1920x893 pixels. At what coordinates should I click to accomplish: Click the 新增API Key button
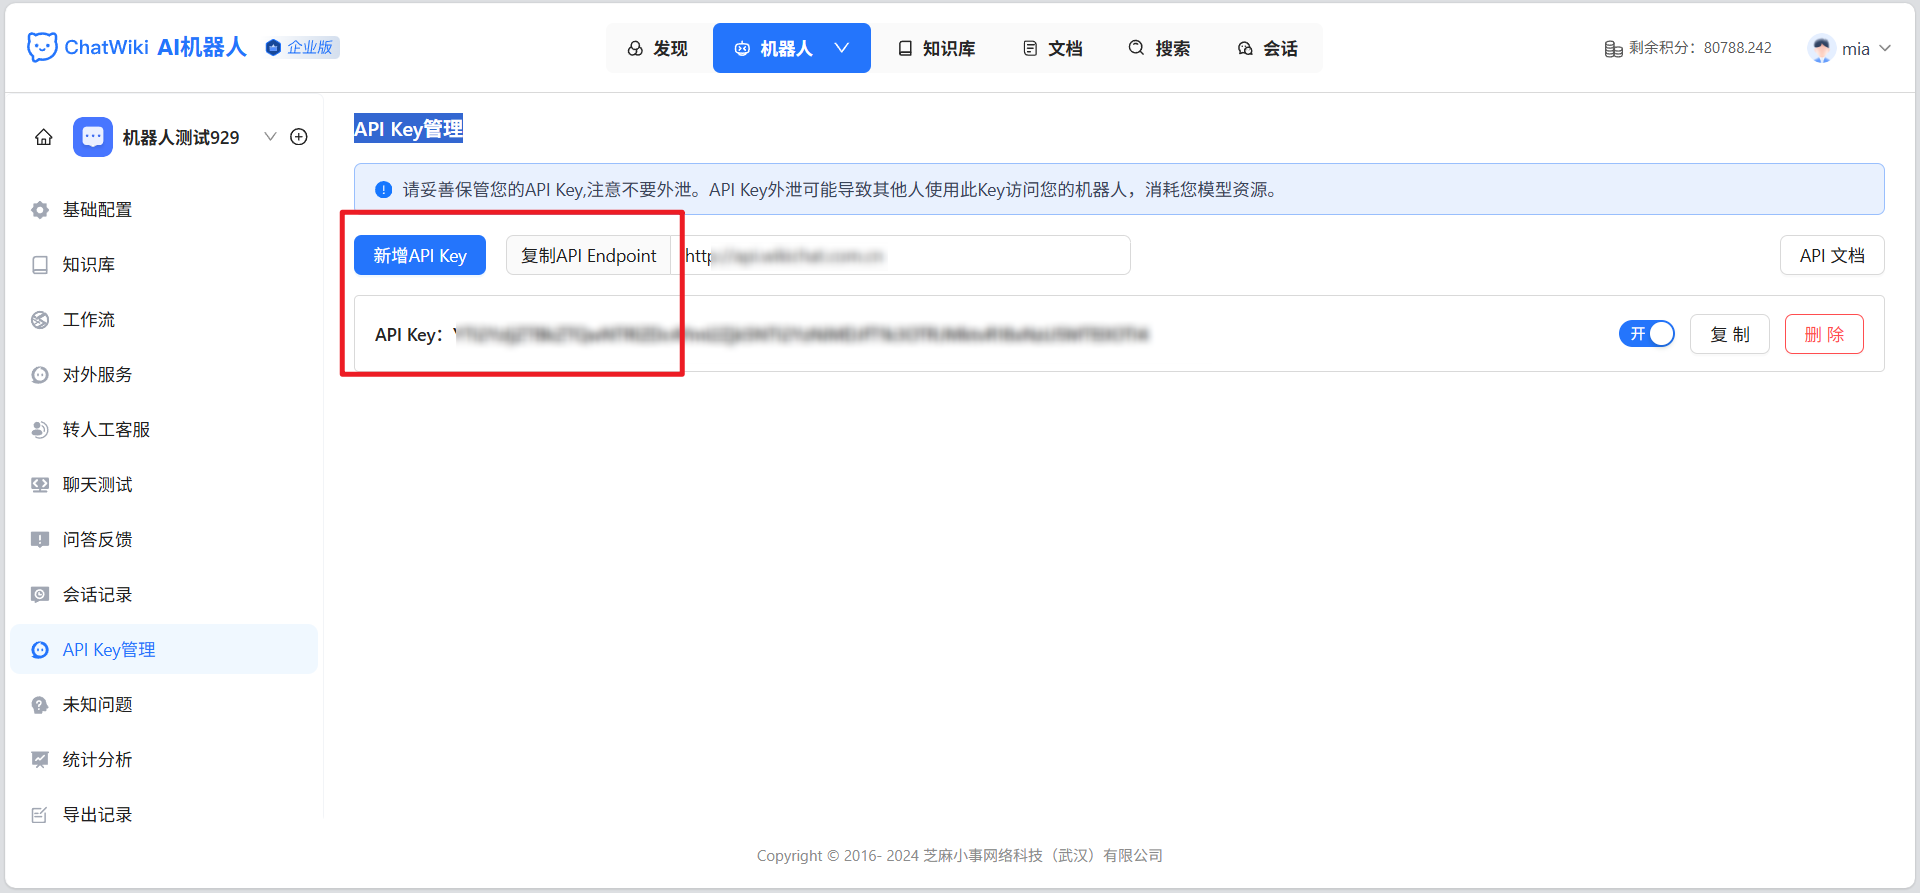pyautogui.click(x=420, y=256)
